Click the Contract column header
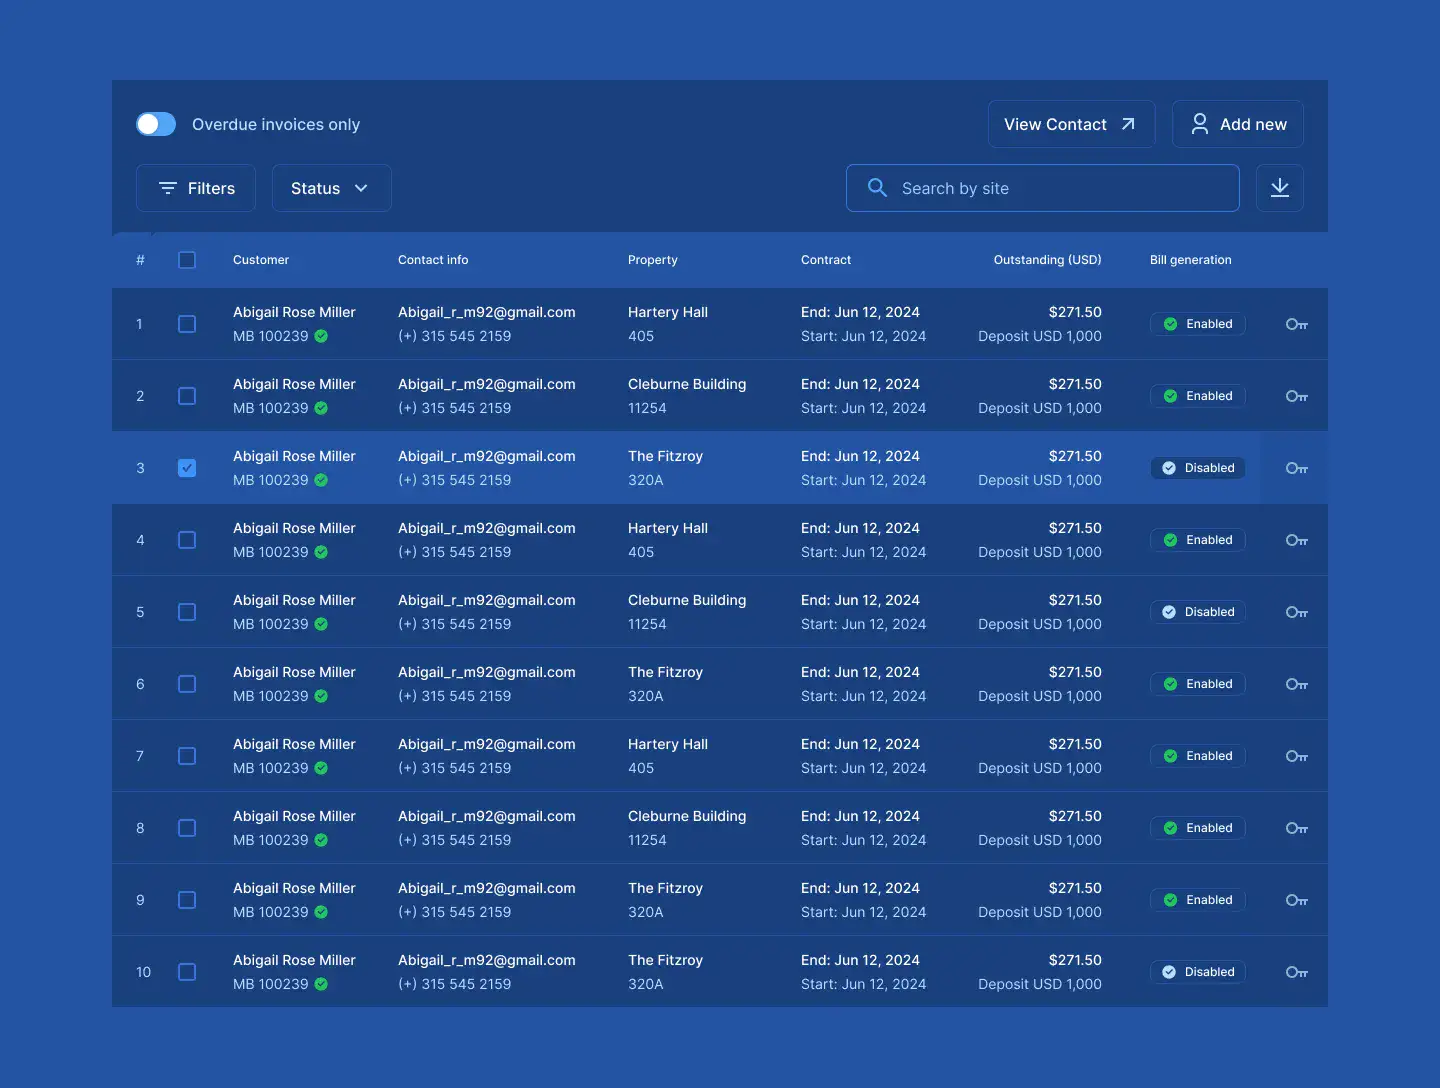1440x1088 pixels. (826, 260)
